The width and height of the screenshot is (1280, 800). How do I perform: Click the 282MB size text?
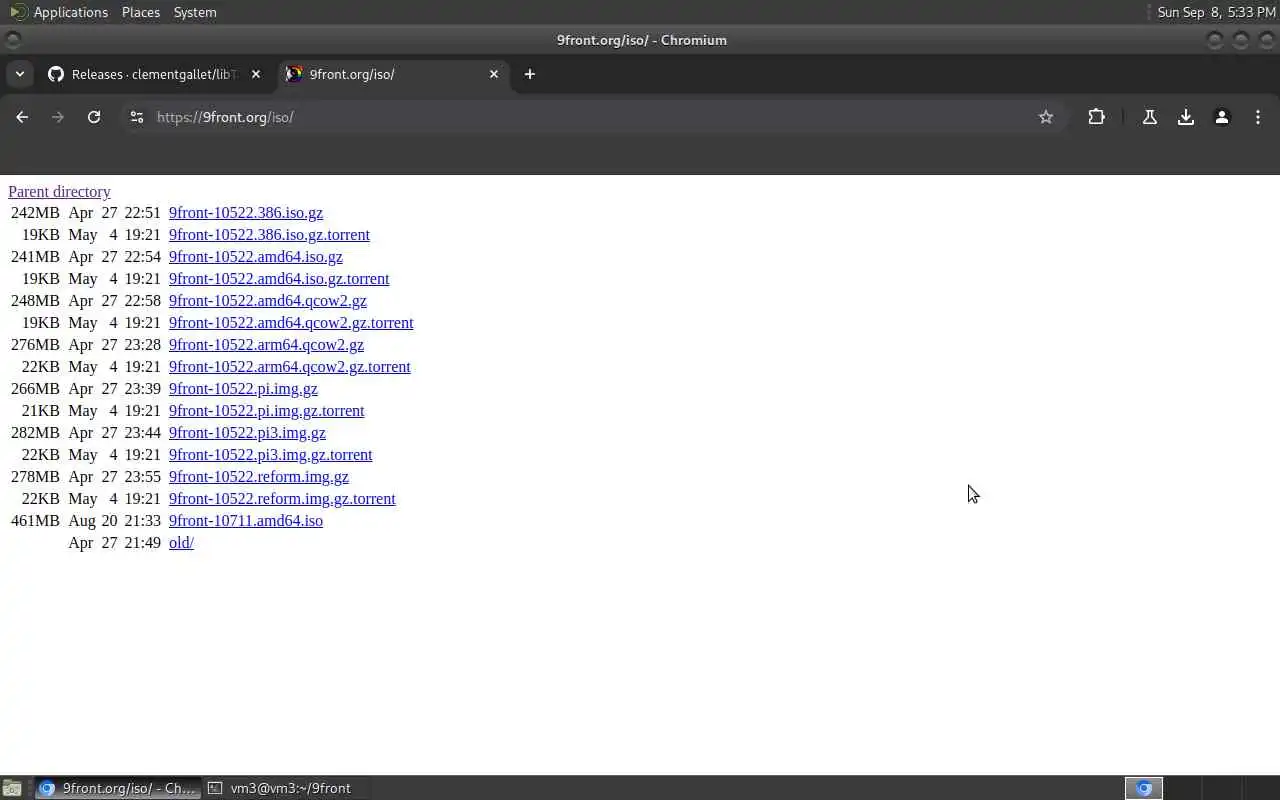click(x=35, y=433)
